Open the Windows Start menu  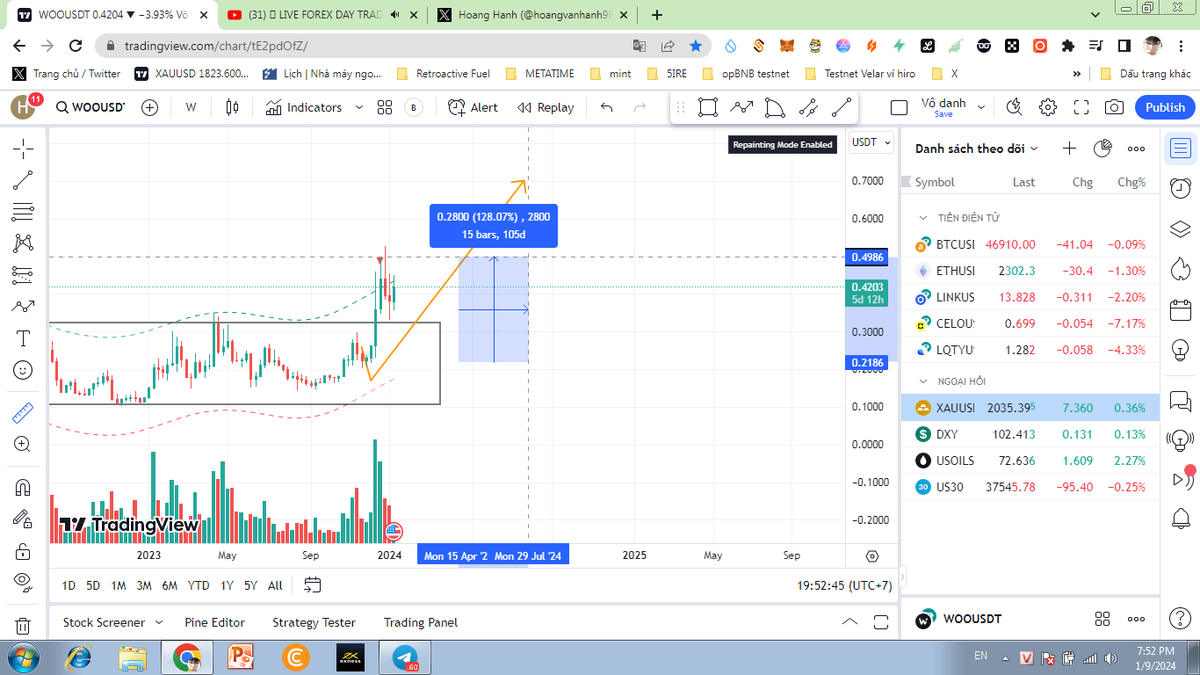[x=23, y=657]
